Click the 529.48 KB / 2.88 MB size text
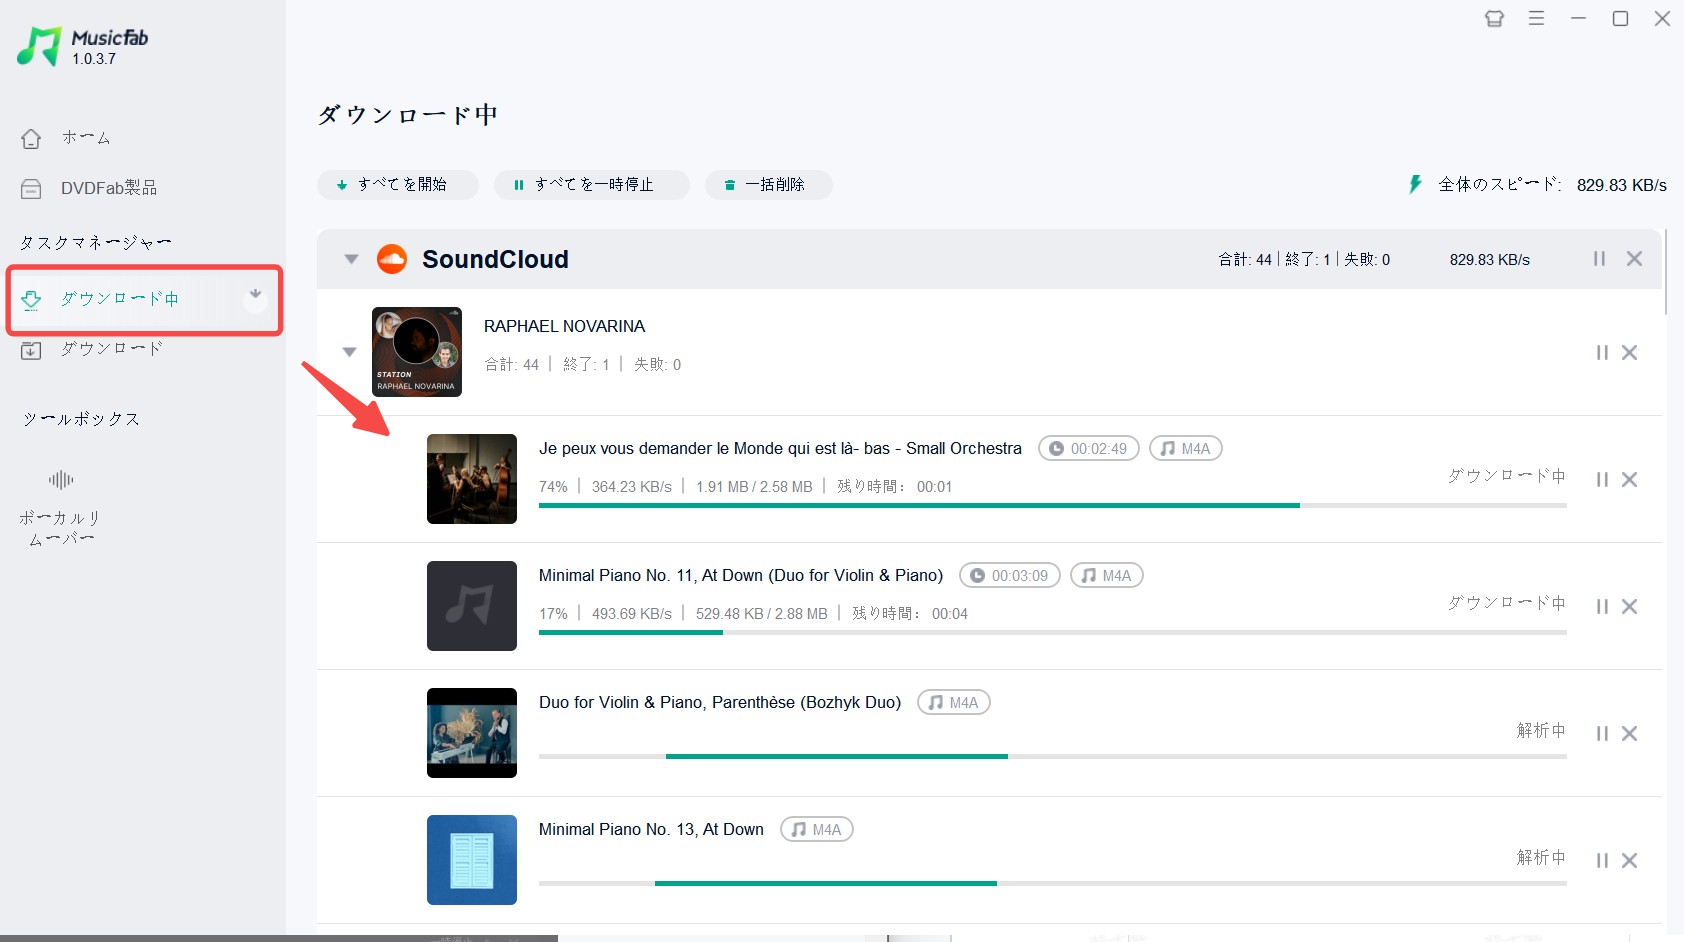The width and height of the screenshot is (1684, 942). point(762,614)
